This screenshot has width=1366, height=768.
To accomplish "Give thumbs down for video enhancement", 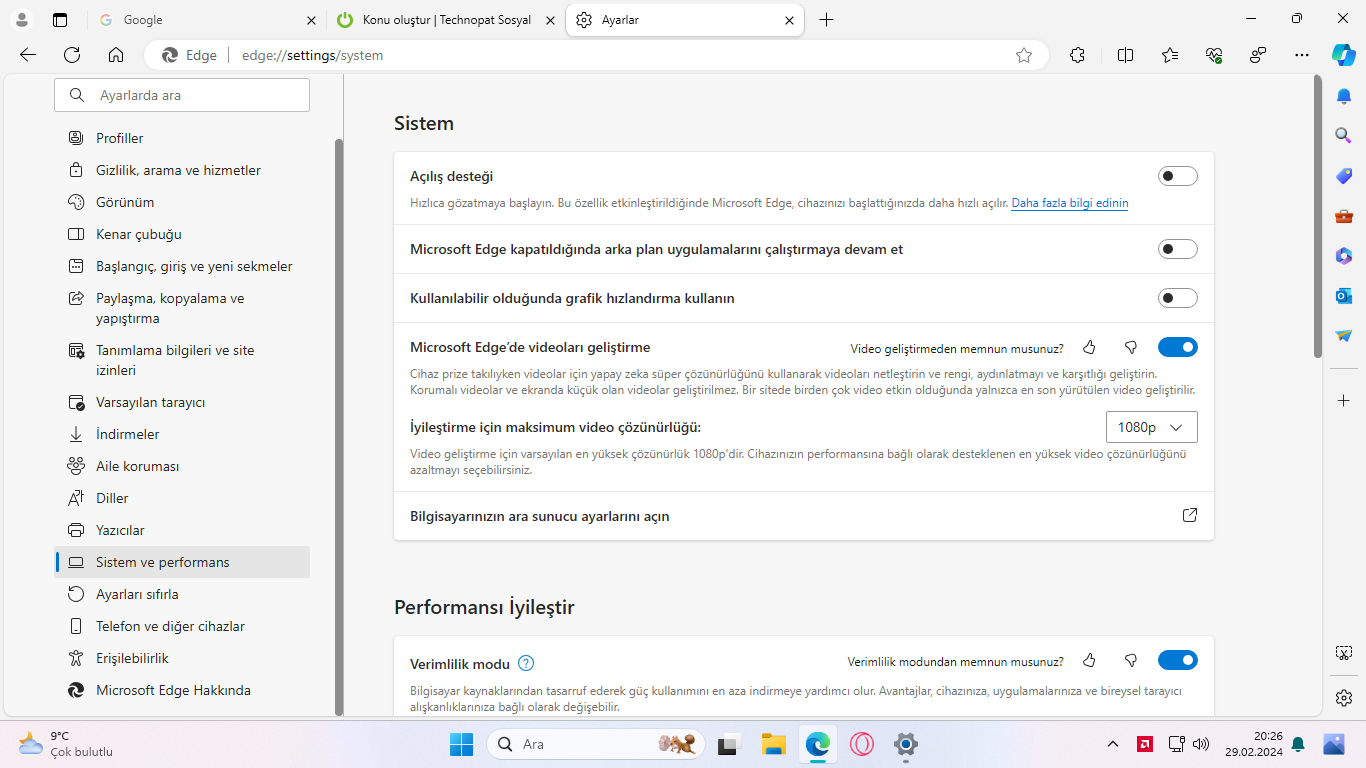I will [x=1131, y=347].
